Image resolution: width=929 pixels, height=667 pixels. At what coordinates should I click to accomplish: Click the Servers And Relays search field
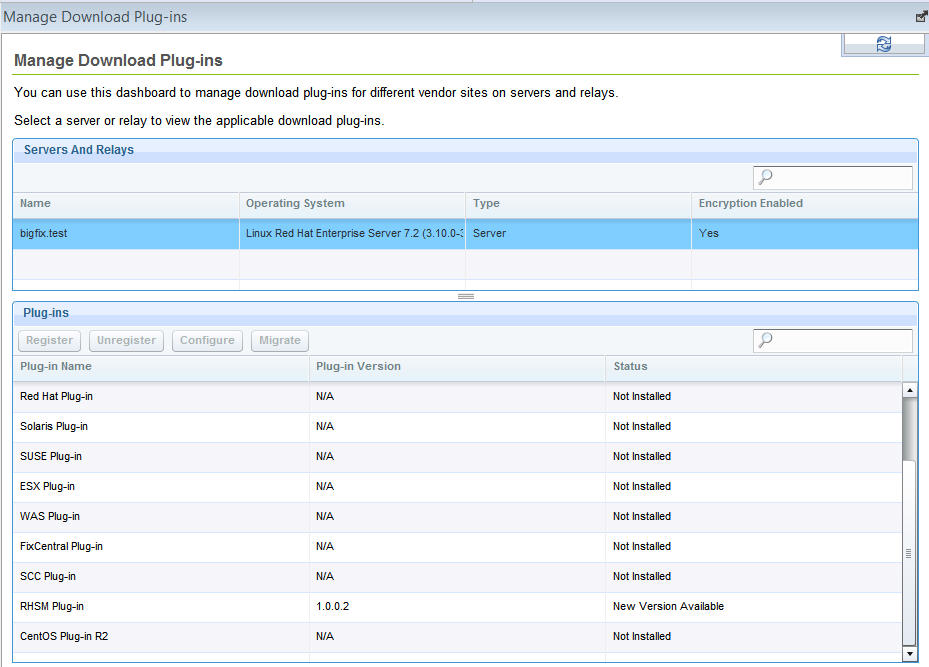[840, 177]
